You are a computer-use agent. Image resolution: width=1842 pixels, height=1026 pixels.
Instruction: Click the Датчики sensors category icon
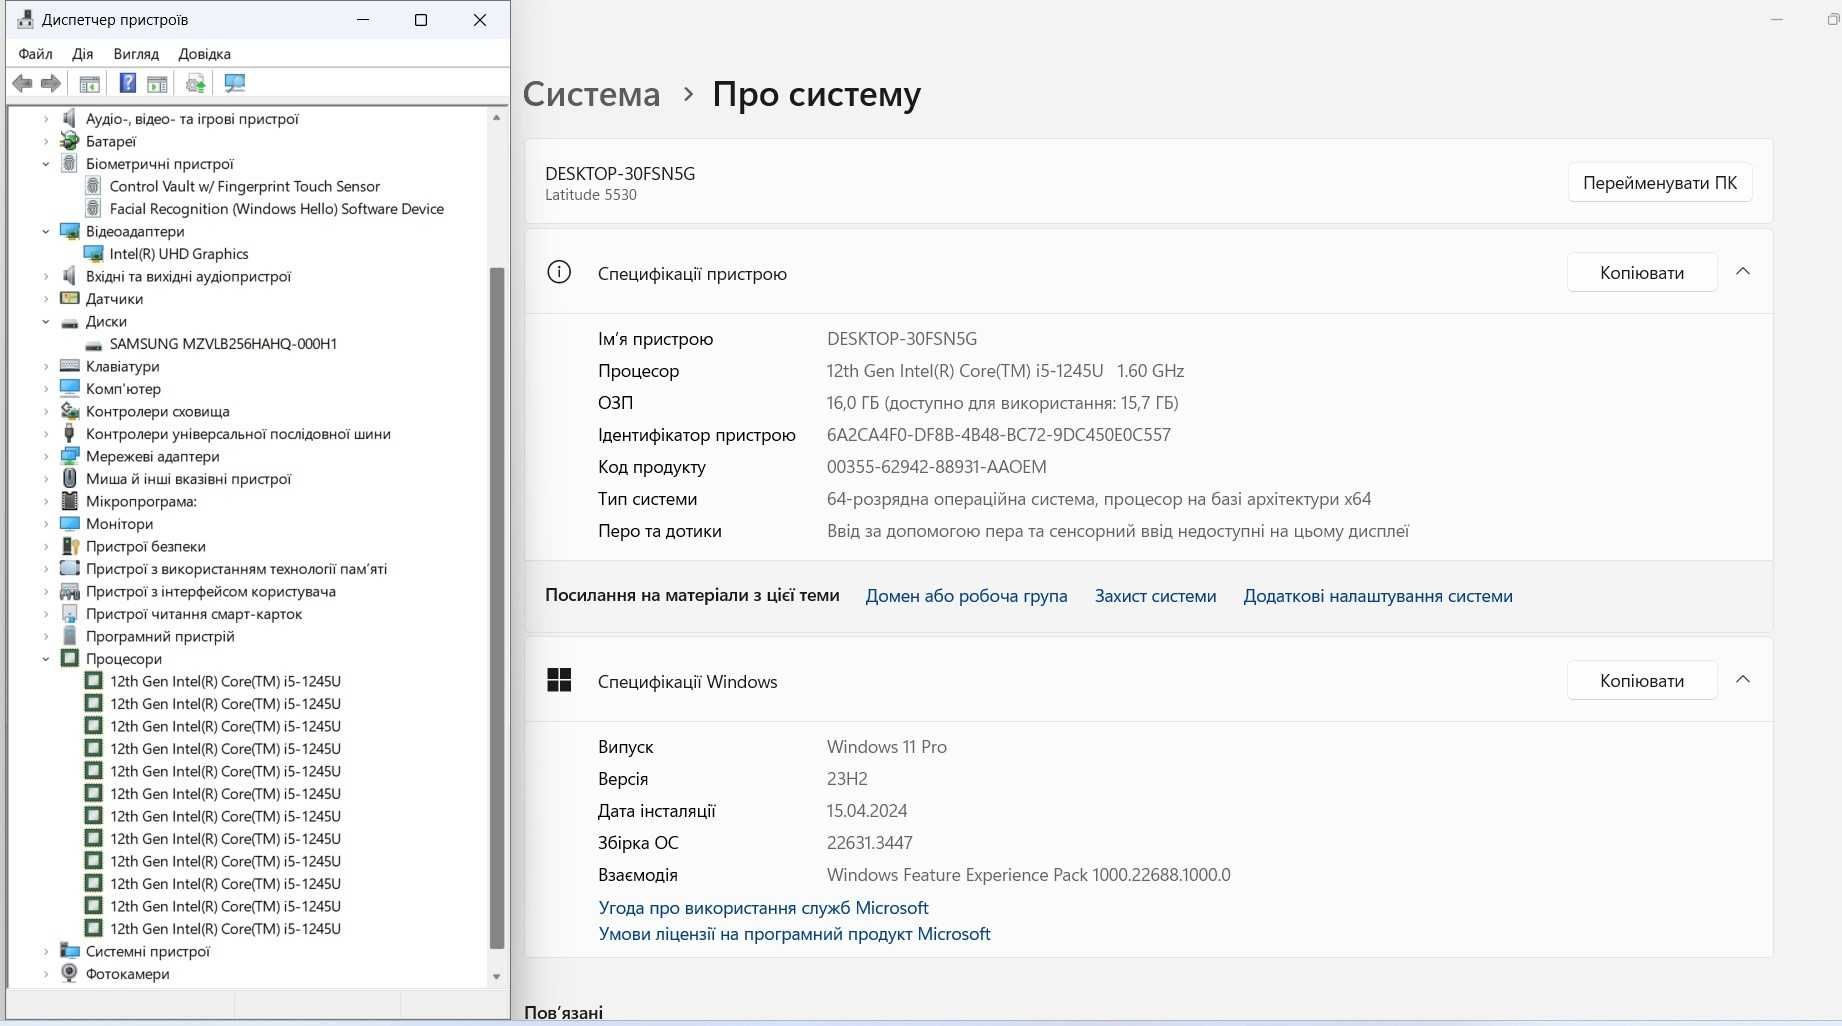70,299
